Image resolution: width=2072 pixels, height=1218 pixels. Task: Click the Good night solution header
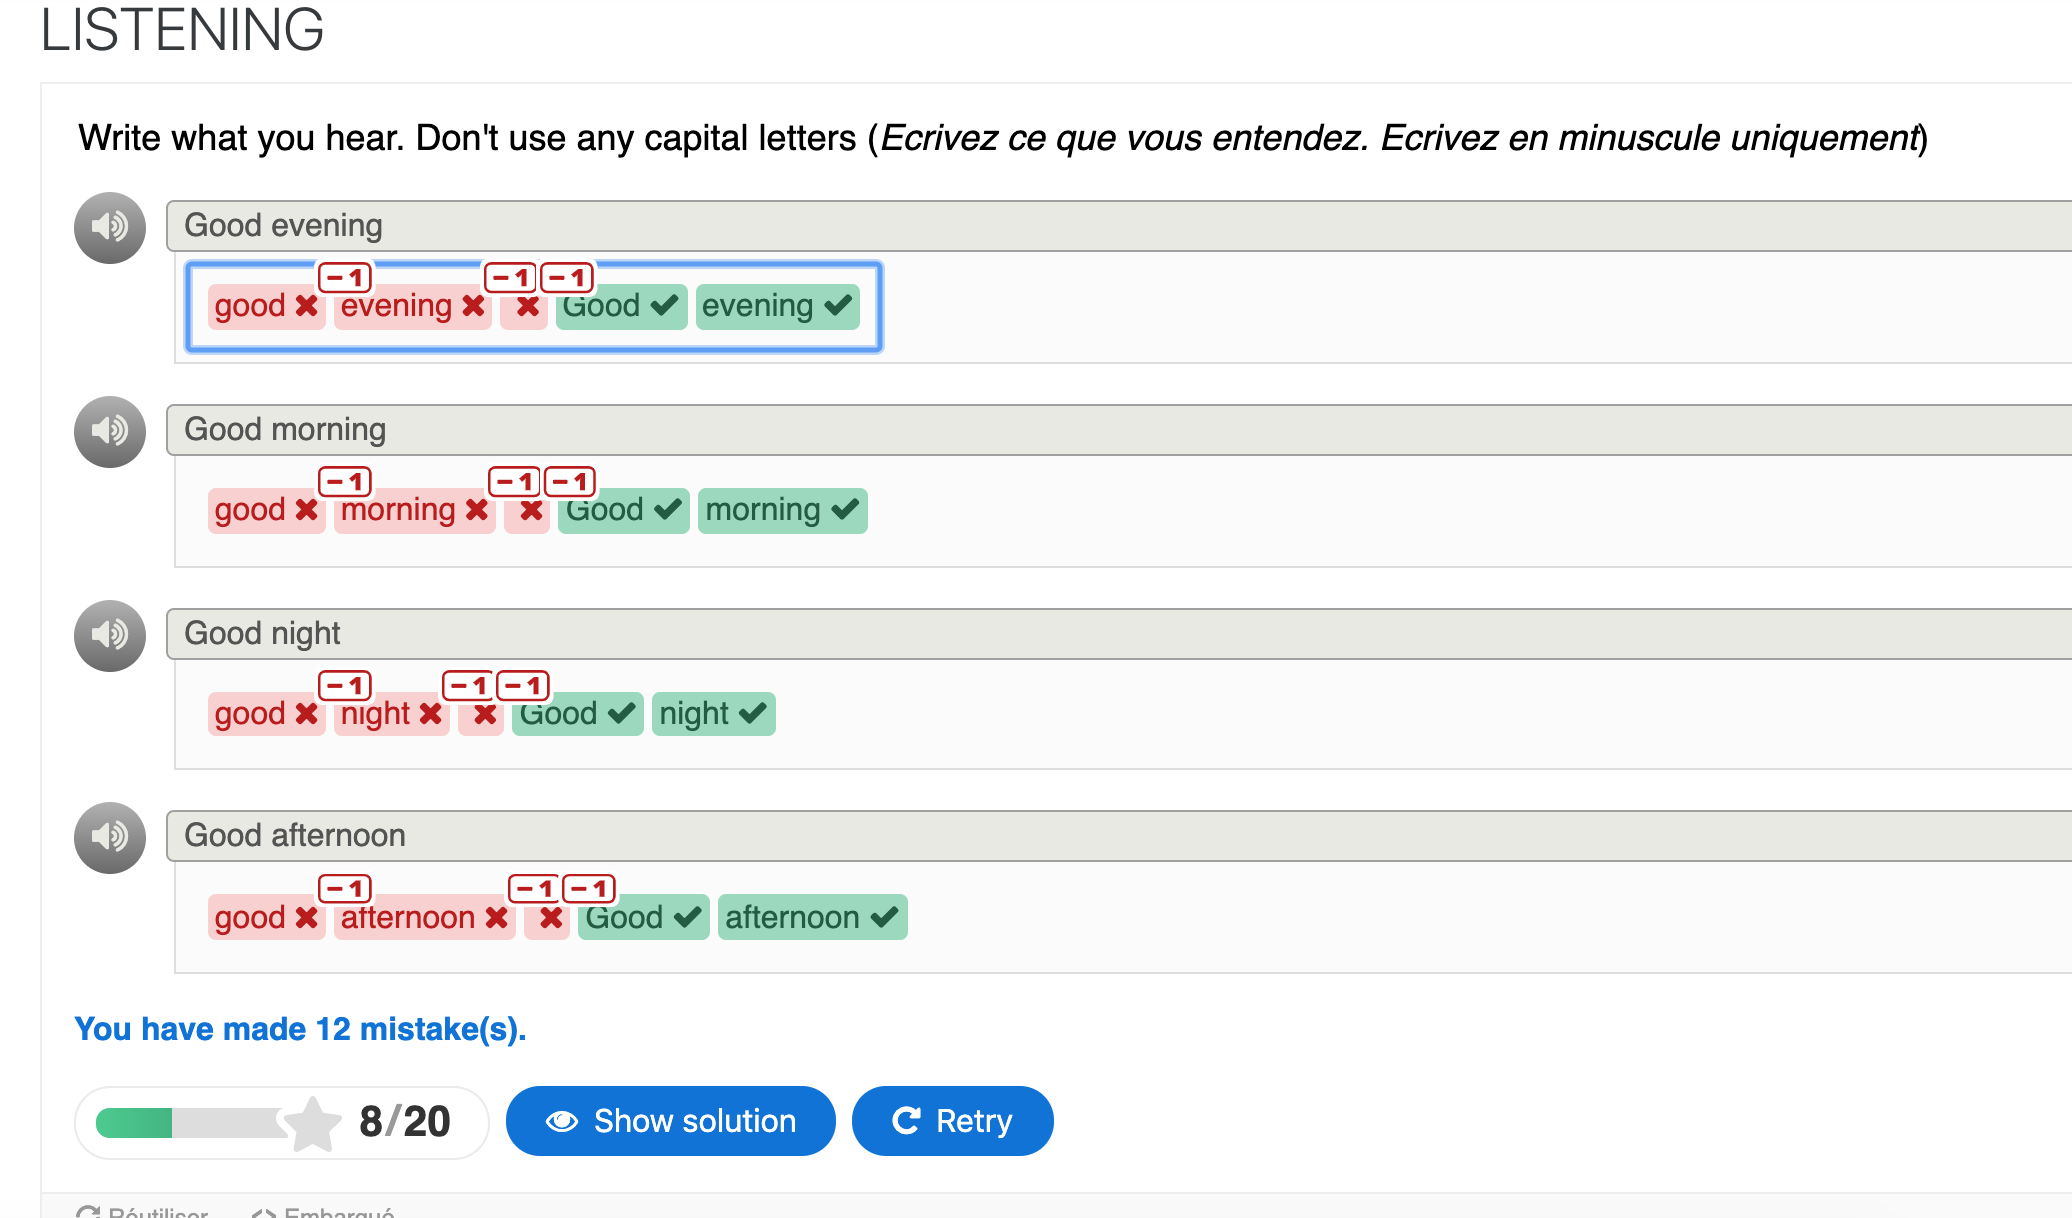click(1118, 634)
